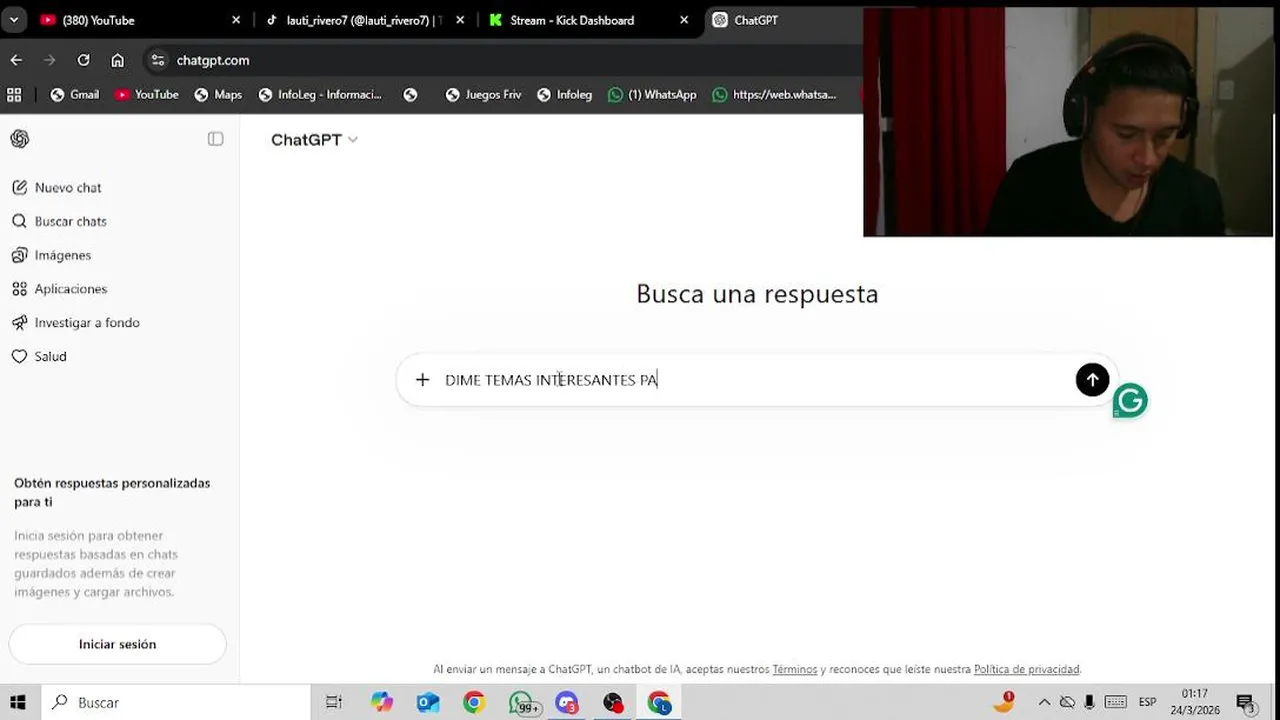Open the apps grid in bookmarks bar

click(x=14, y=94)
